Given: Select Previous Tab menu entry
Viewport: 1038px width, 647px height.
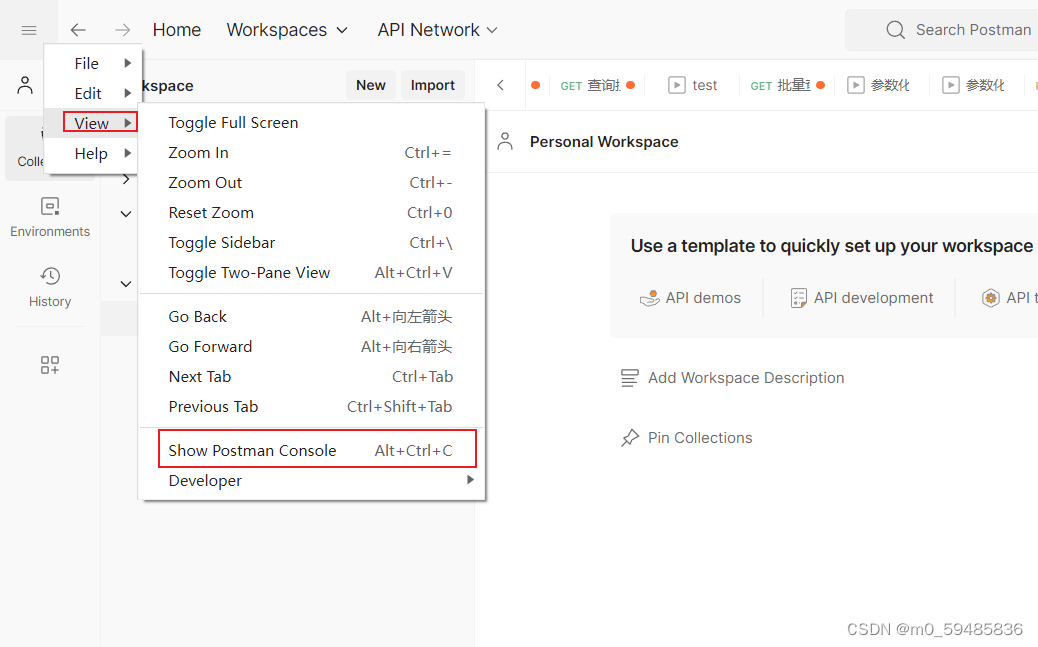Looking at the screenshot, I should click(x=311, y=407).
